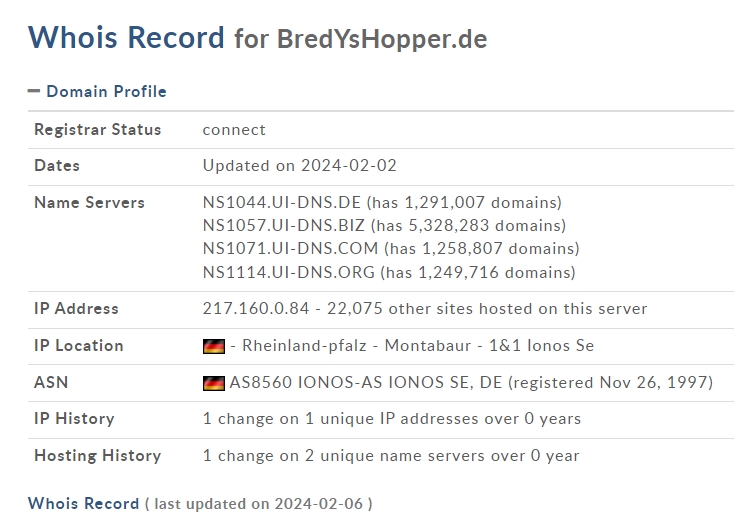Screen dimensions: 734x521
Task: Click IP address 217.160.0.84
Action: [256, 308]
